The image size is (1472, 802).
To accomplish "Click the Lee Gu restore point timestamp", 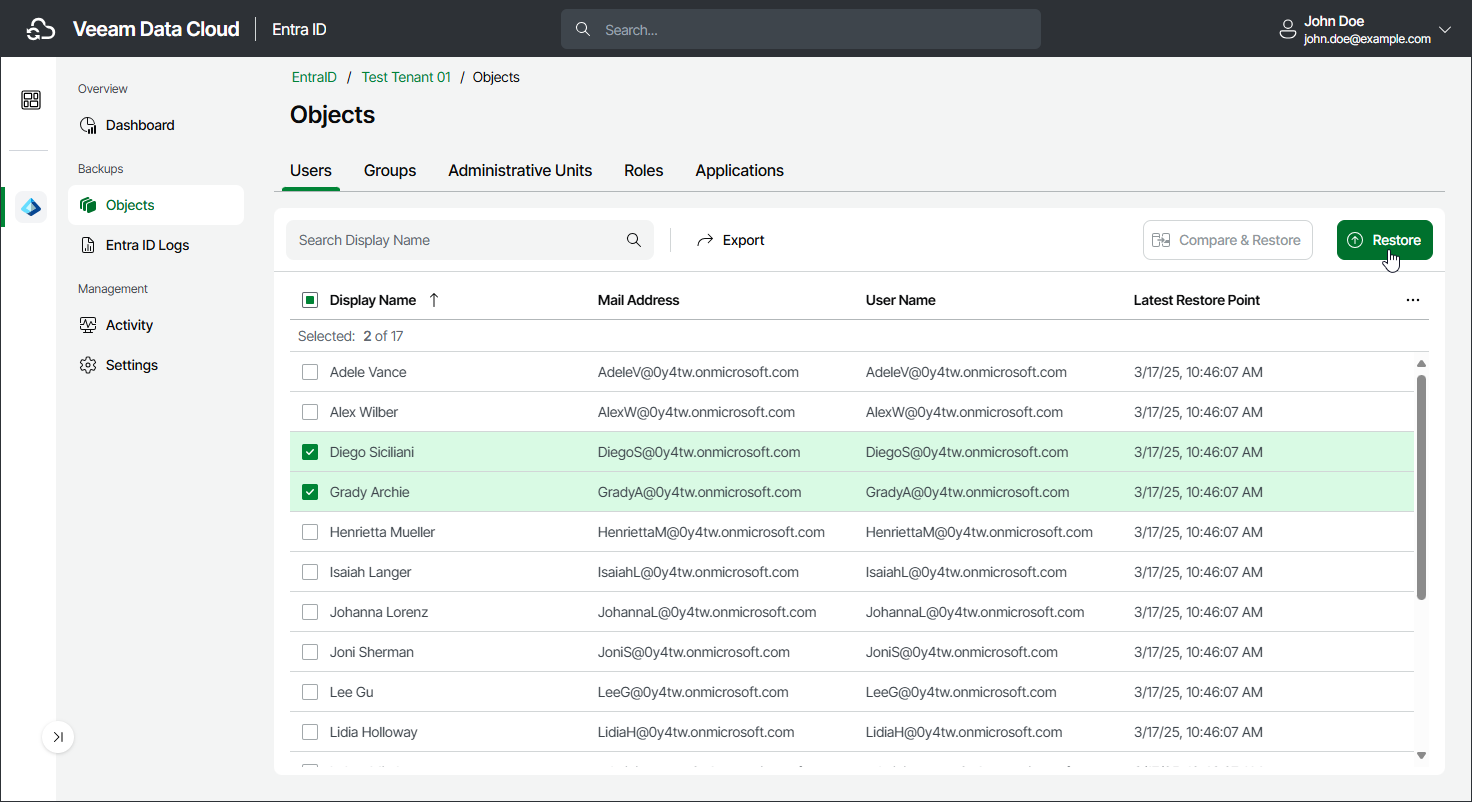I will pos(1198,692).
